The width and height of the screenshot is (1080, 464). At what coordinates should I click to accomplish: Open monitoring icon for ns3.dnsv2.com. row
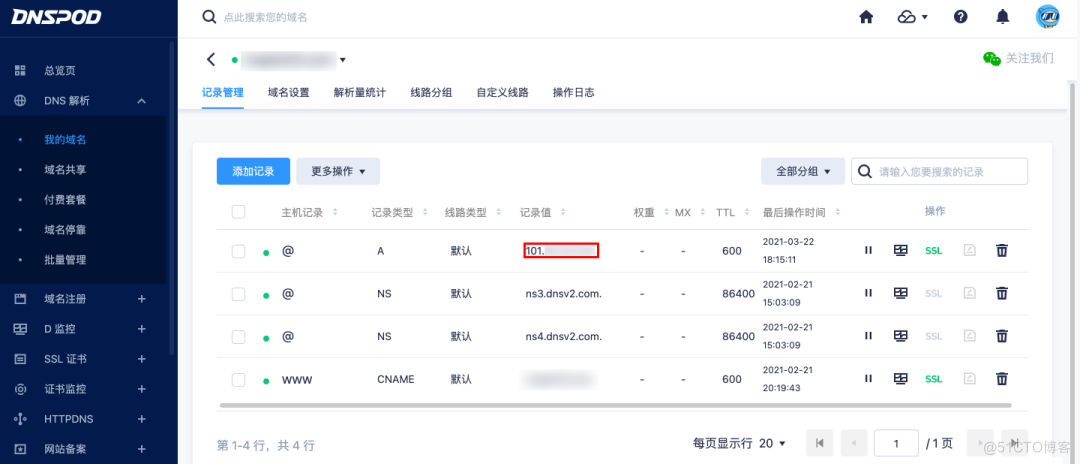900,293
